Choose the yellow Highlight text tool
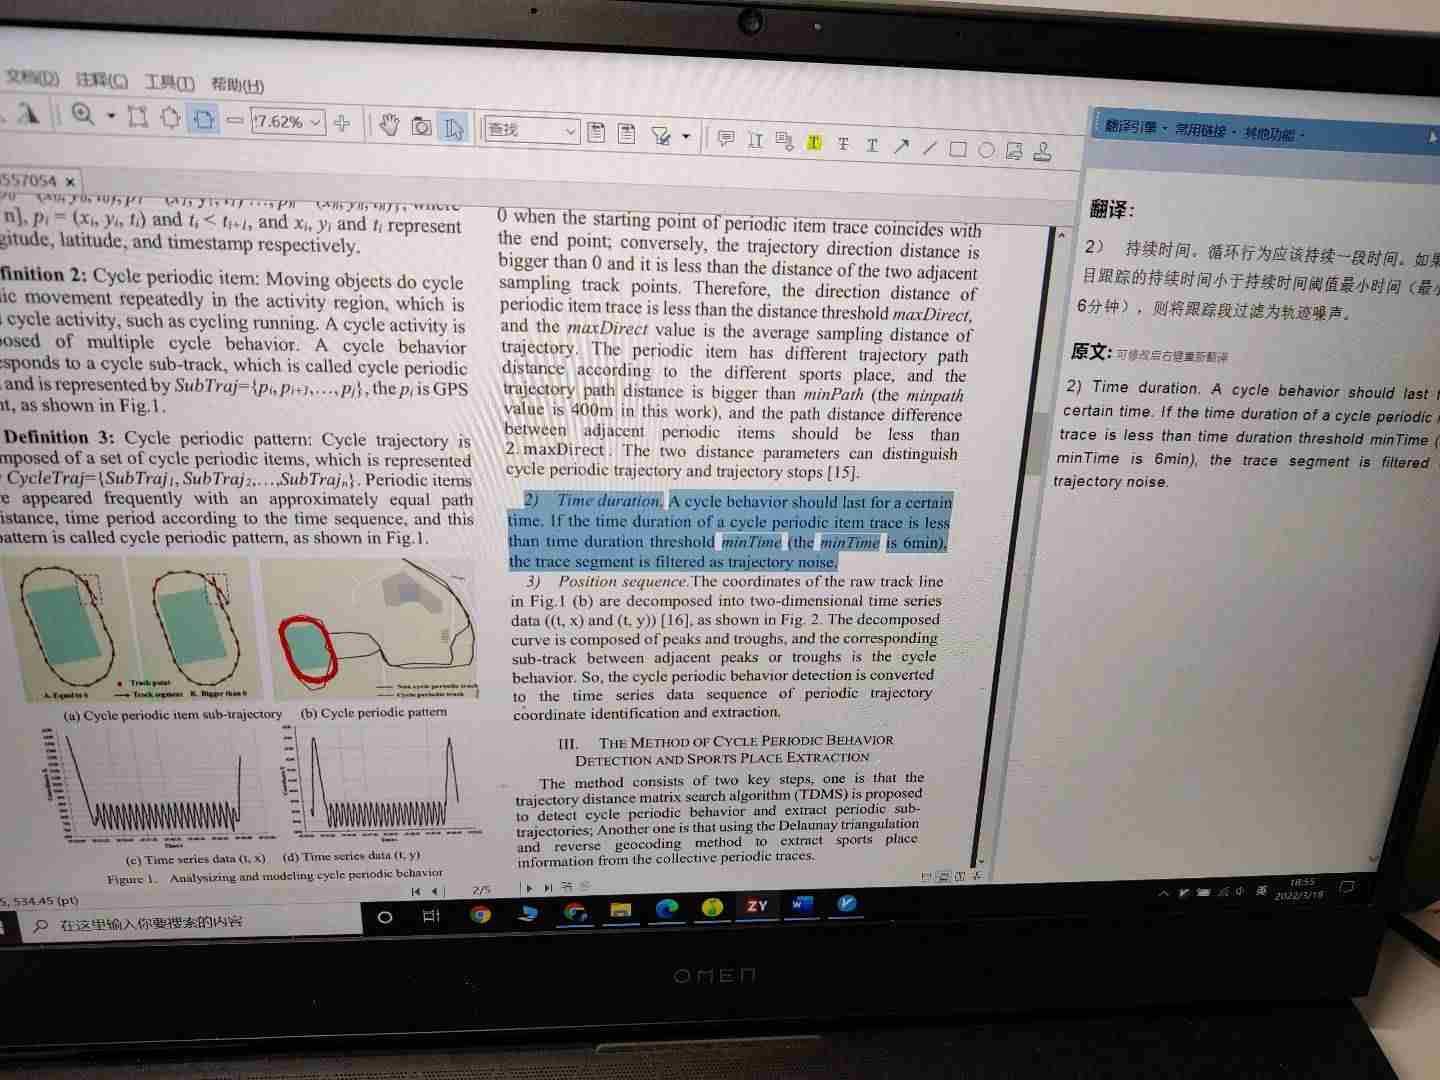Screen dimensions: 1440x1080 point(814,143)
